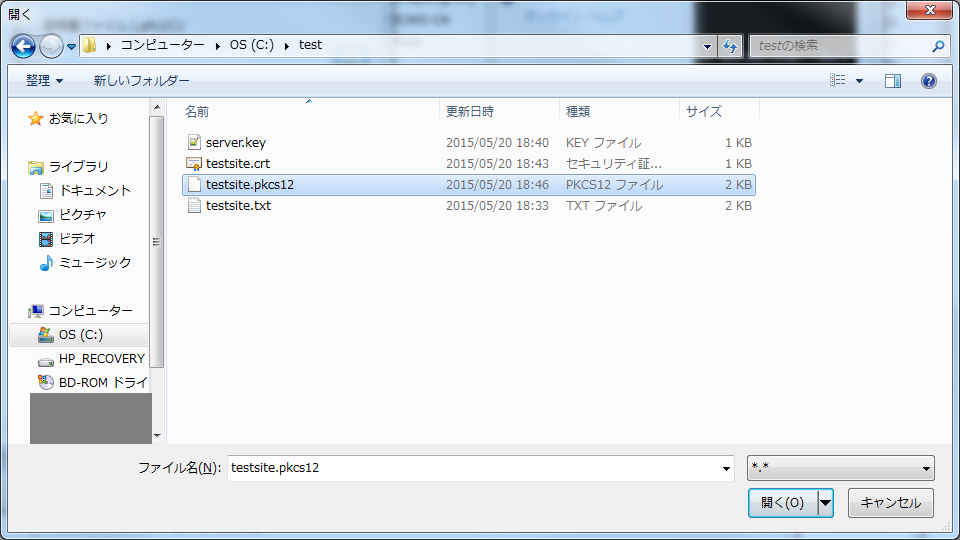Select the server.key file icon
960x540 pixels.
coord(194,143)
